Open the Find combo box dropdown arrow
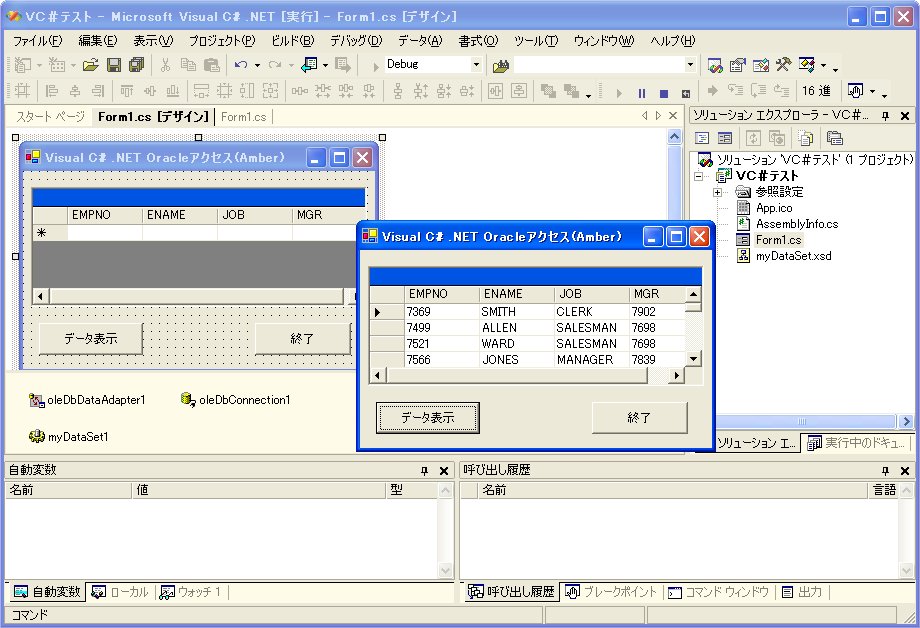Viewport: 920px width, 628px height. click(691, 65)
